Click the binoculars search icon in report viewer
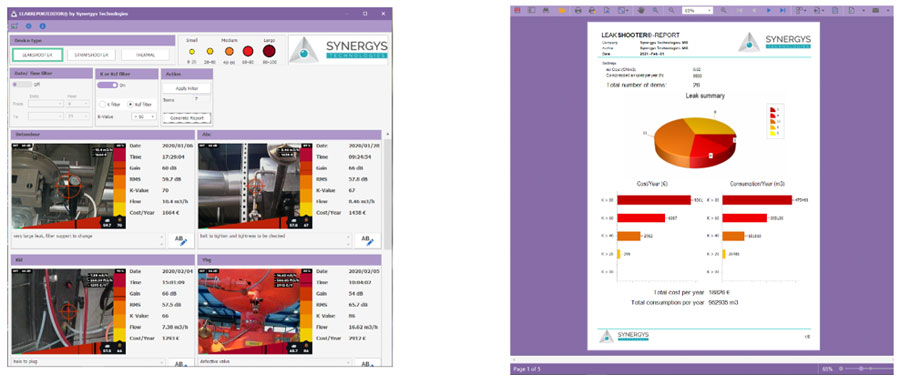Screen dimensions: 900x384 pyautogui.click(x=546, y=10)
